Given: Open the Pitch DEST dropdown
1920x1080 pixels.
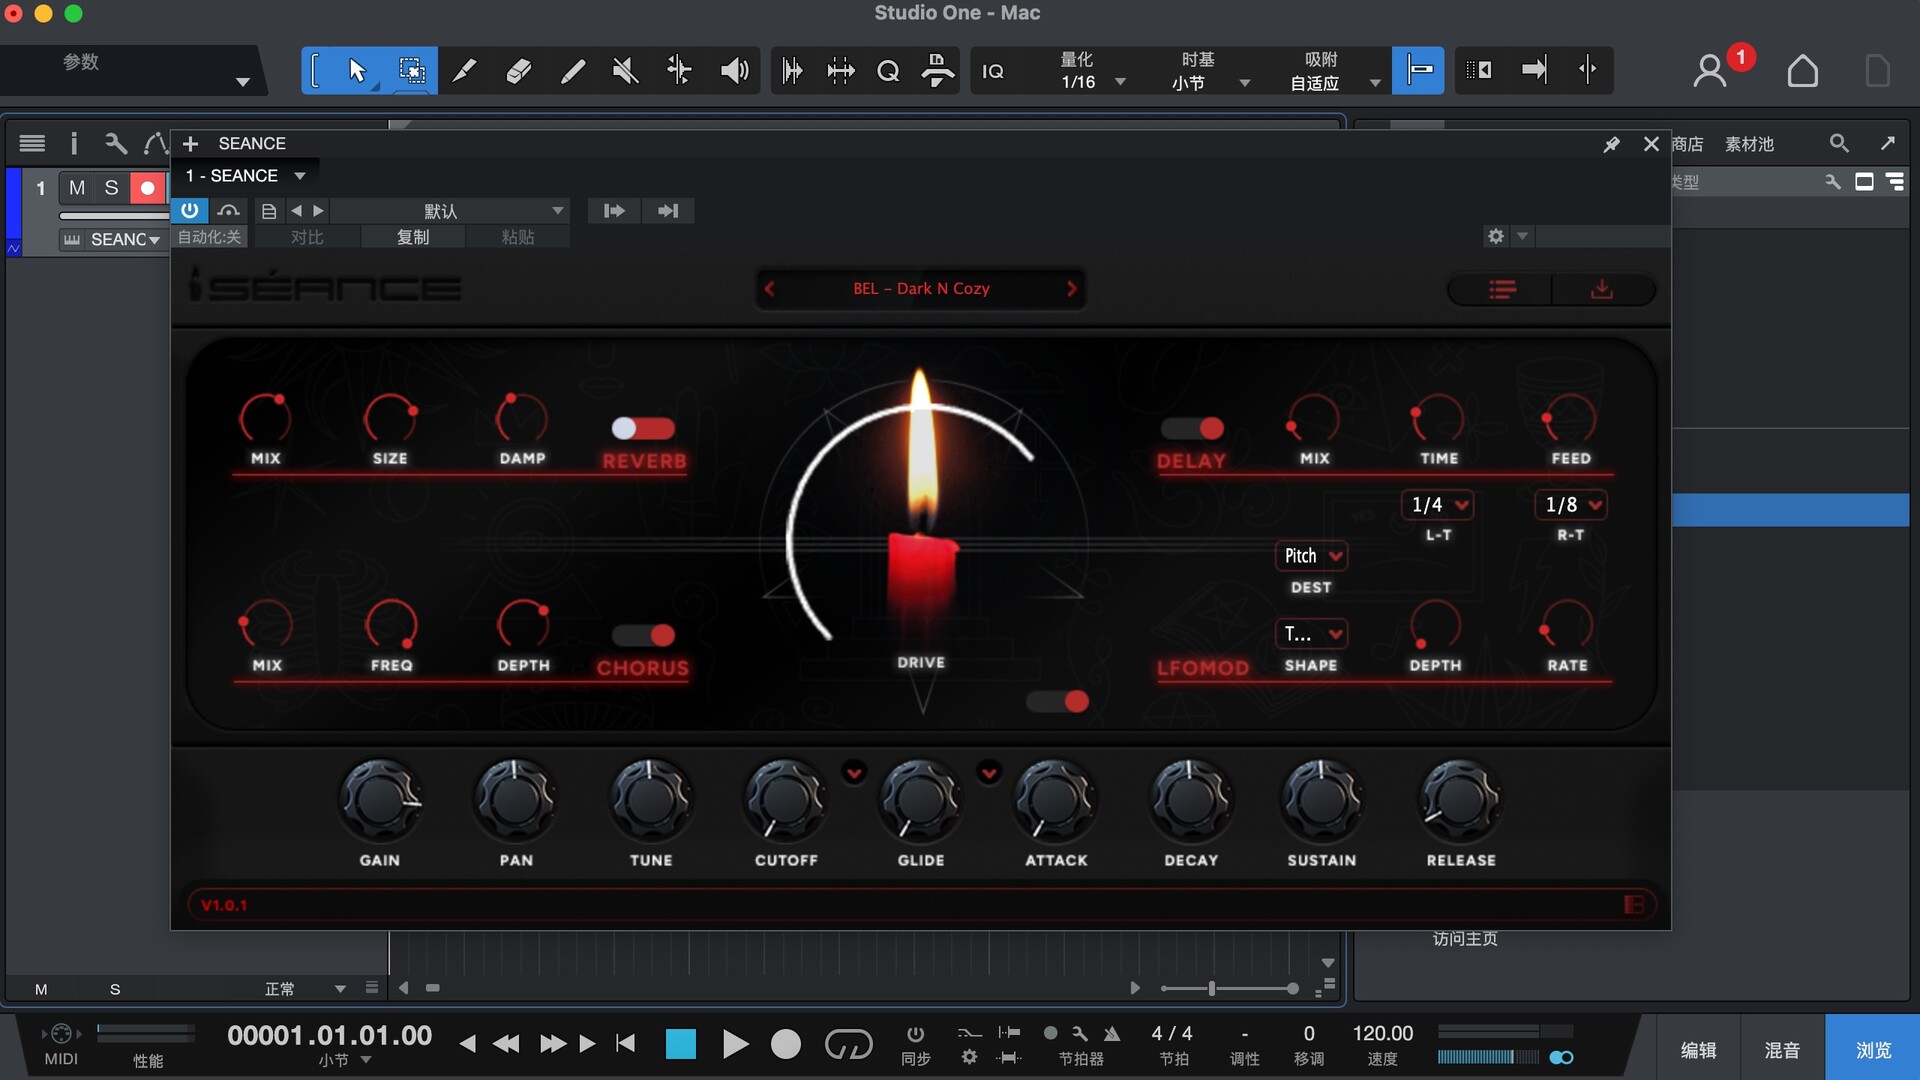Looking at the screenshot, I should (1311, 555).
